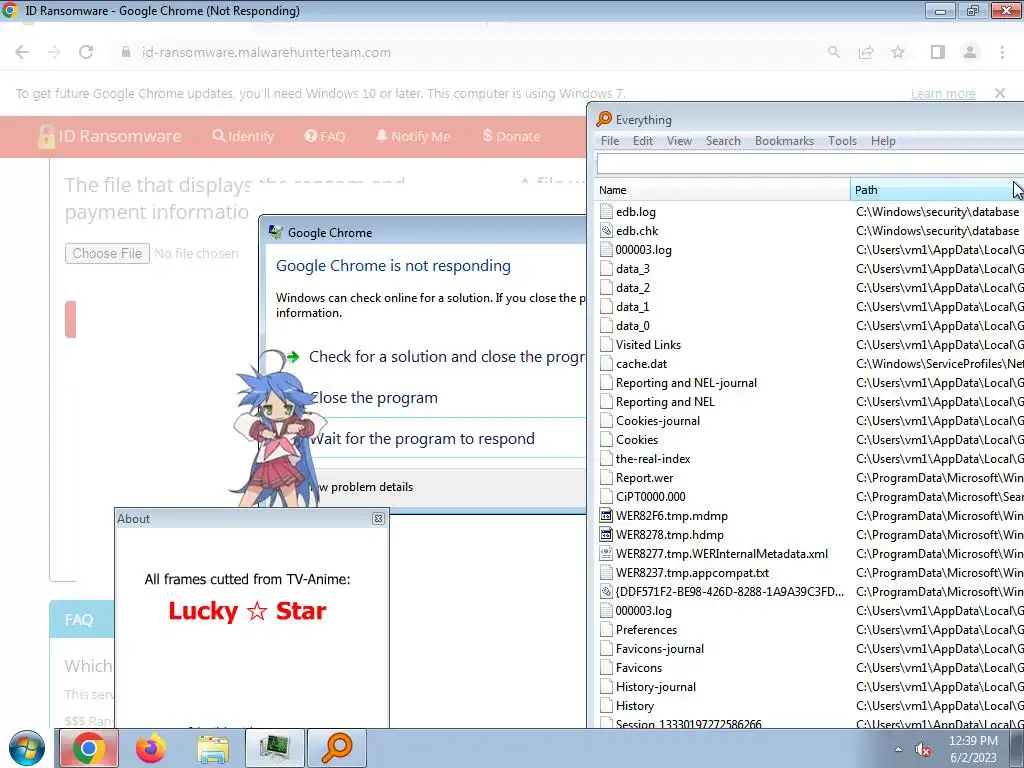Select edb.log in the results

point(635,212)
